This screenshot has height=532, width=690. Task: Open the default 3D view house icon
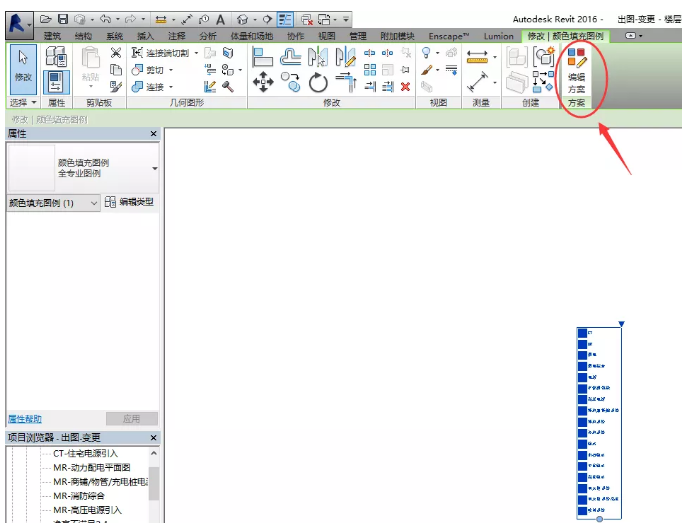coord(242,19)
